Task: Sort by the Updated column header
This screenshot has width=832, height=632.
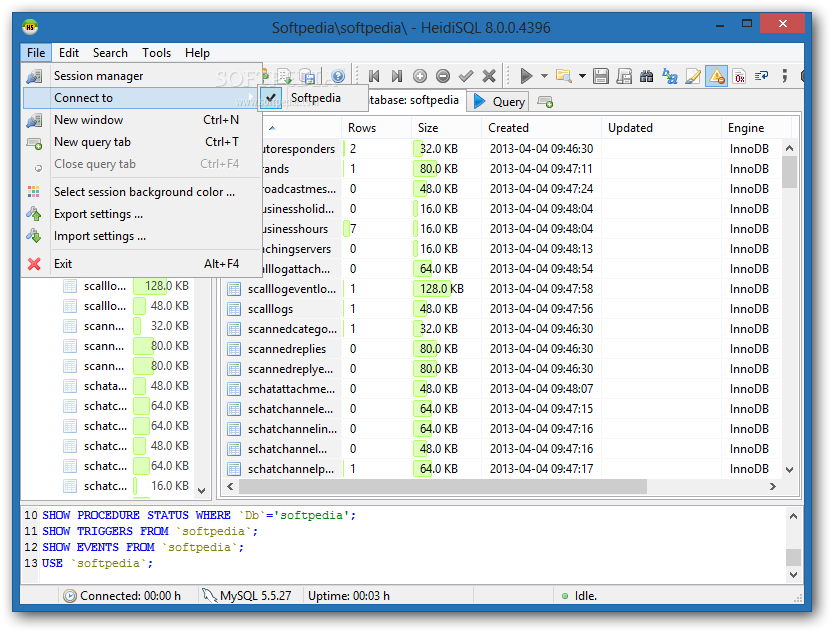Action: (x=661, y=128)
